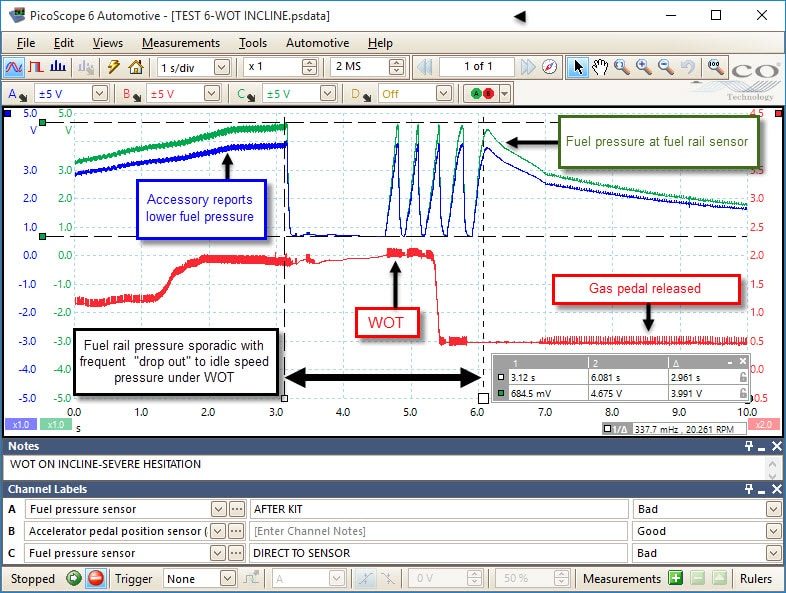Open channel A label dropdown
This screenshot has height=593, width=786.
coord(219,509)
